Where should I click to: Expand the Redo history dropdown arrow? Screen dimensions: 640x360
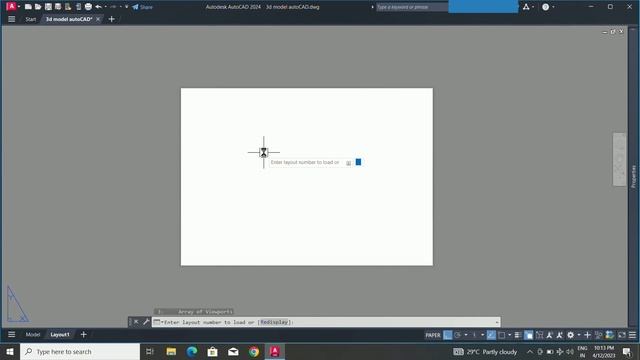(121, 7)
